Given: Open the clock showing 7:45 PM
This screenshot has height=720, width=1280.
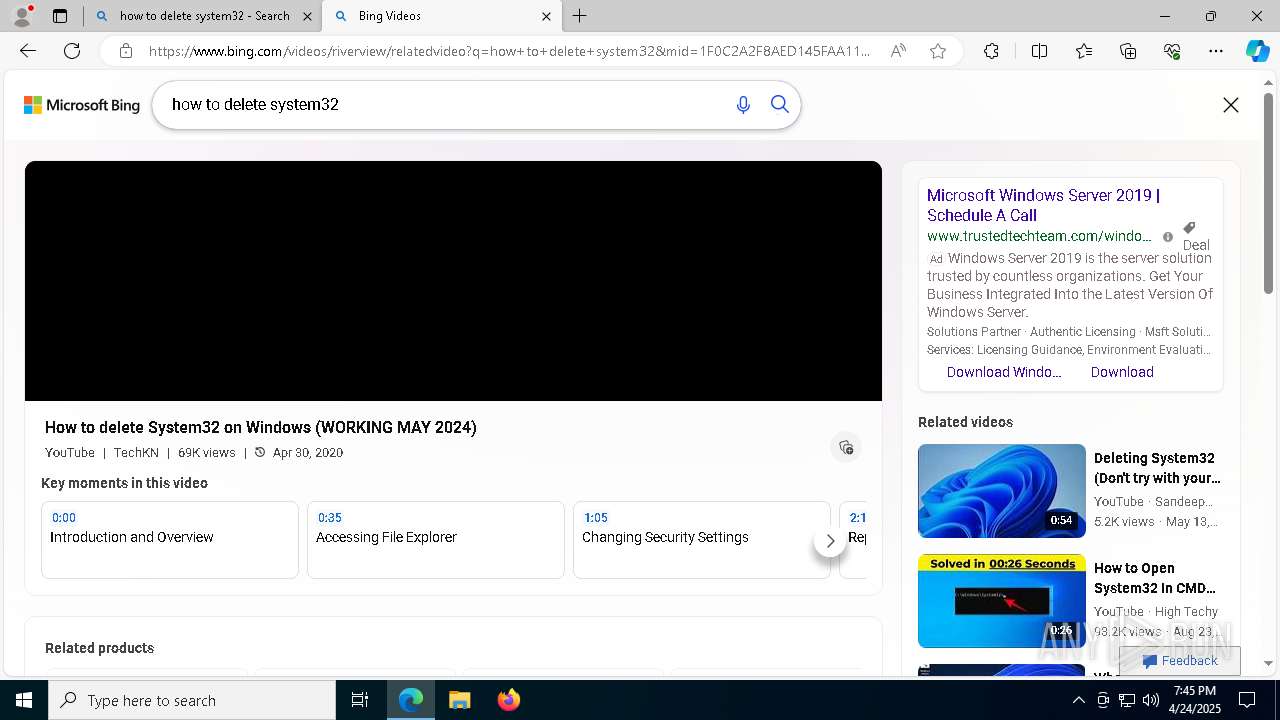Looking at the screenshot, I should [1194, 700].
